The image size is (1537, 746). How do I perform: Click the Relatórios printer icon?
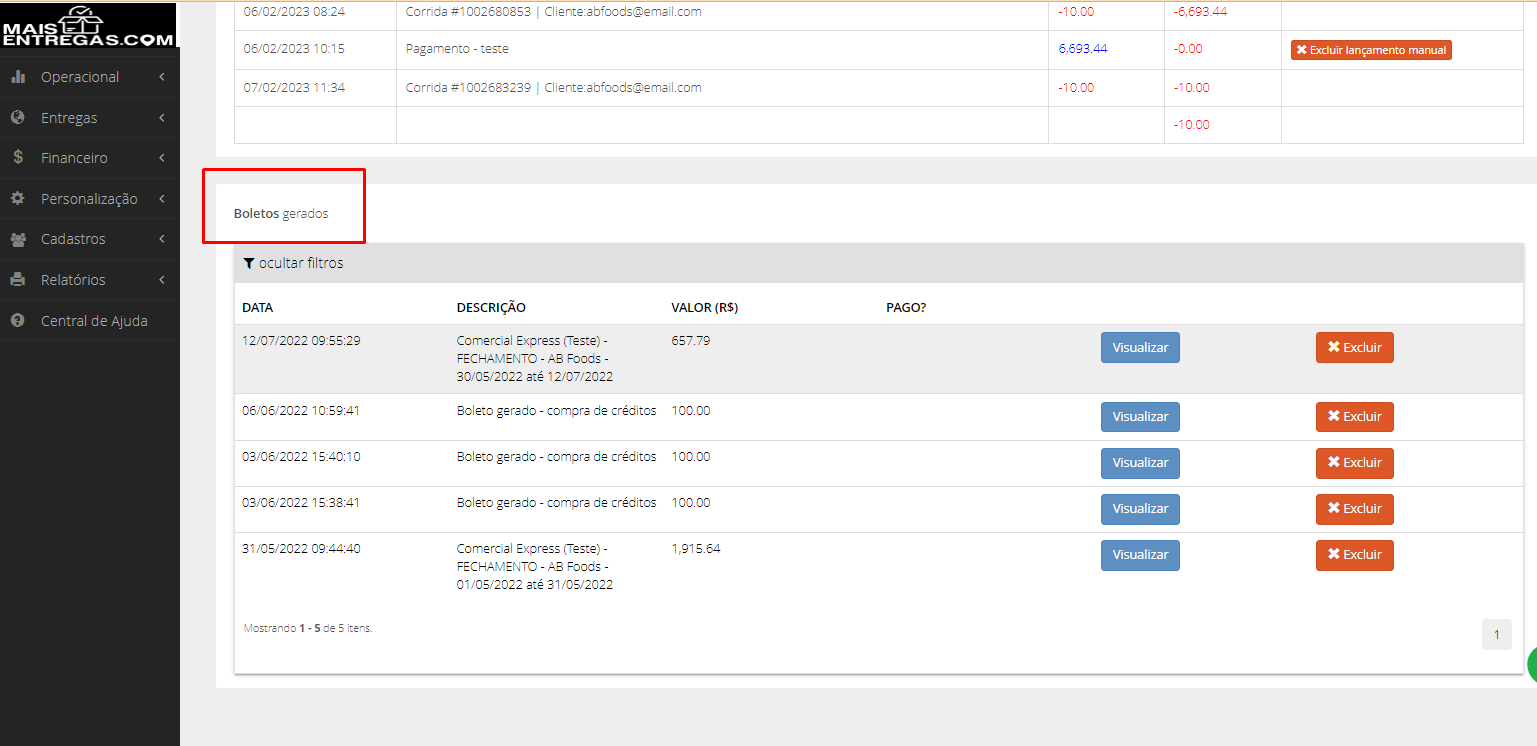pos(18,280)
